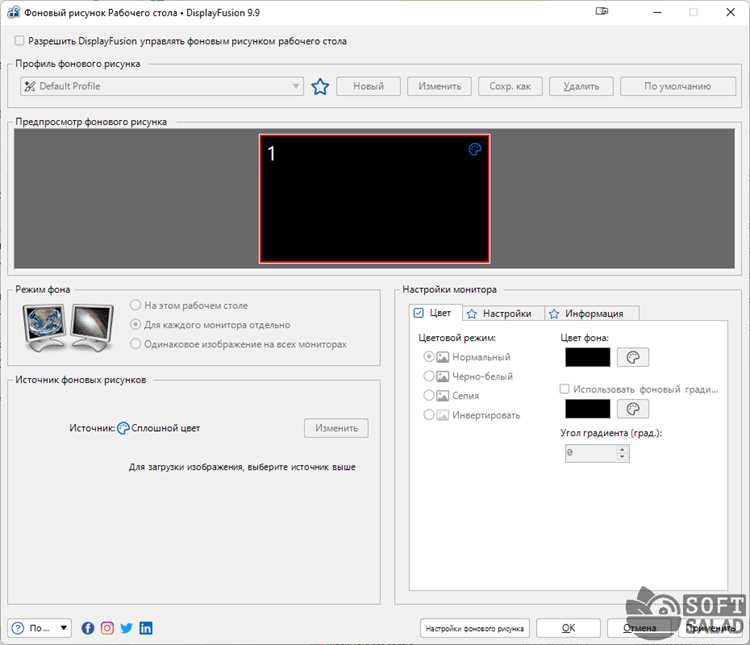Click the palette icon in monitor preview
The image size is (750, 645).
(x=474, y=150)
